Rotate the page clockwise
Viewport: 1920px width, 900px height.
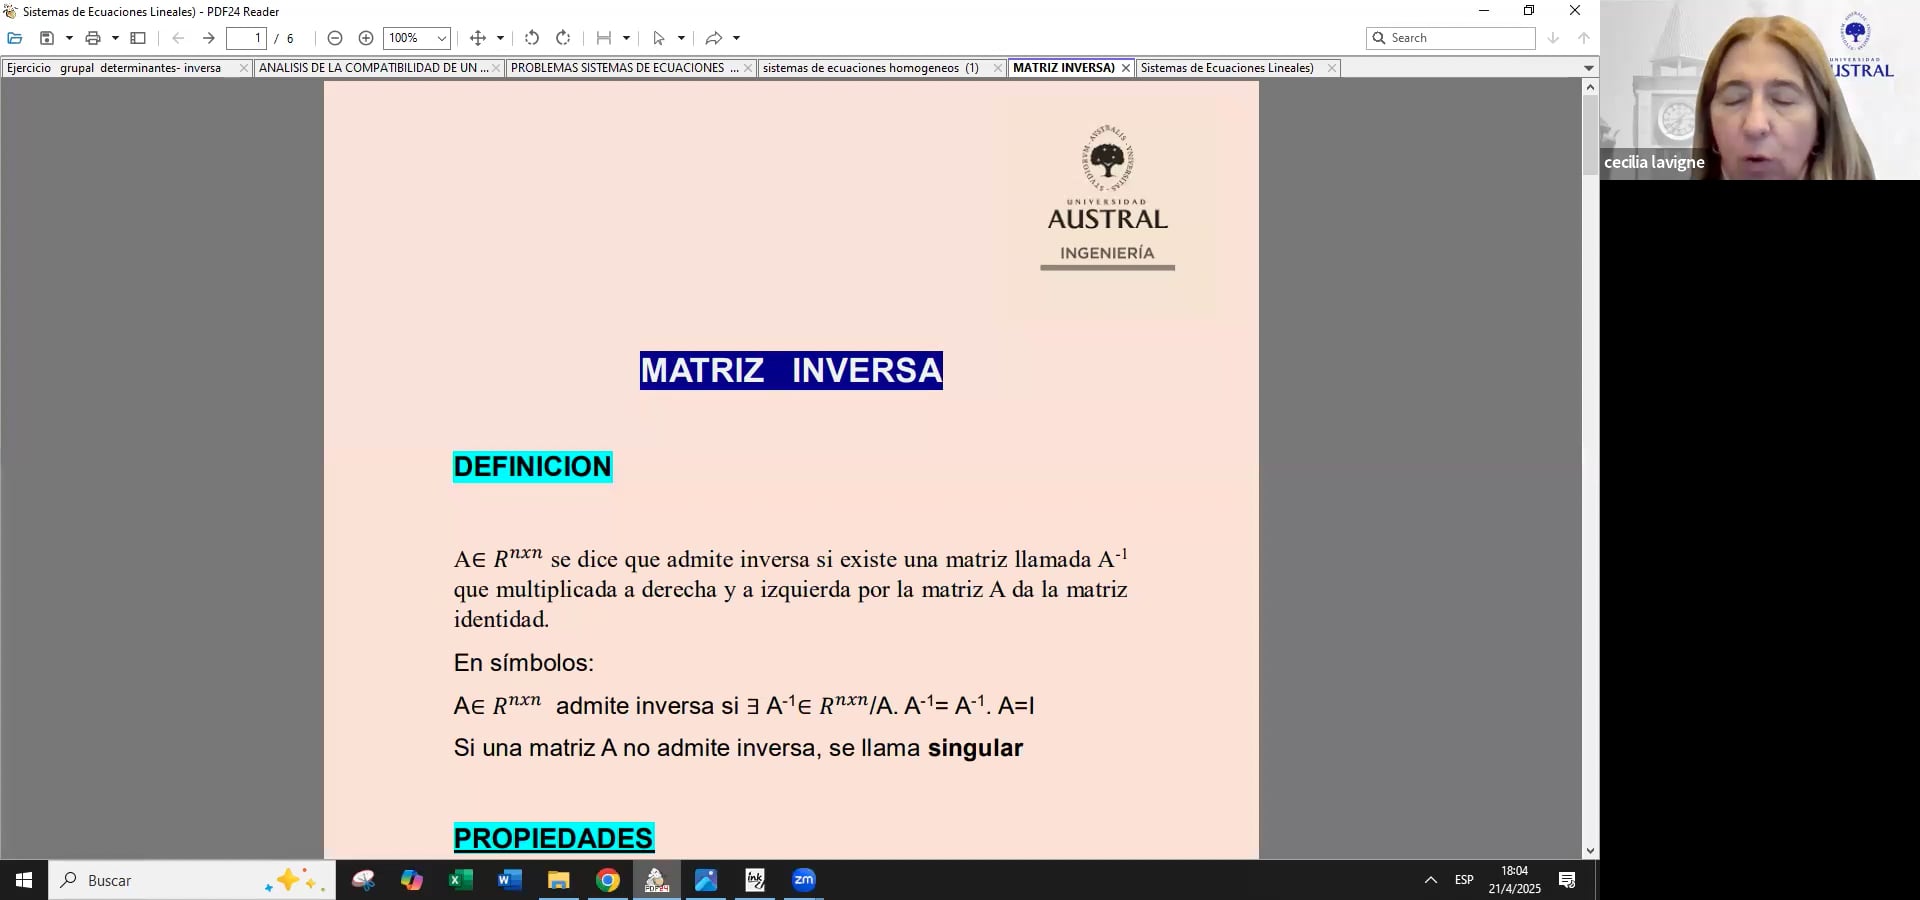coord(563,38)
